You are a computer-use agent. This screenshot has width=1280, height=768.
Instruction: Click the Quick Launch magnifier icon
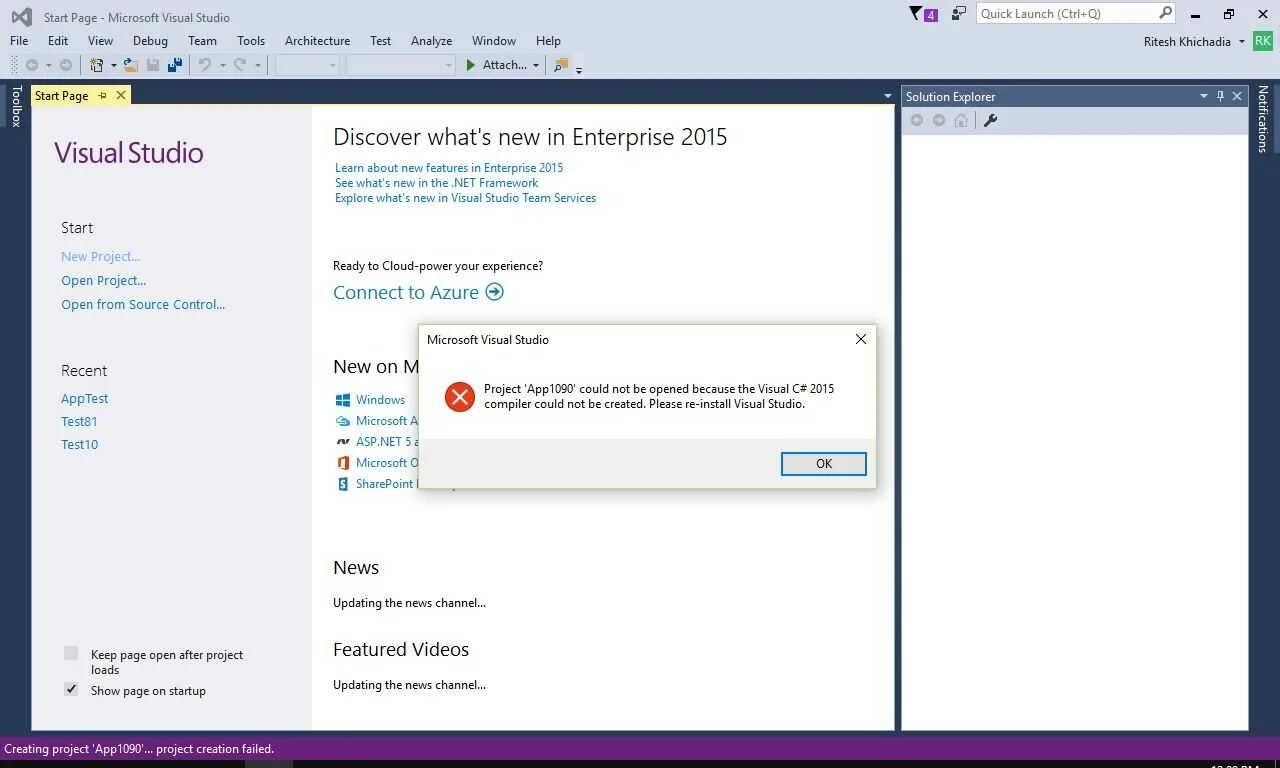[1165, 13]
